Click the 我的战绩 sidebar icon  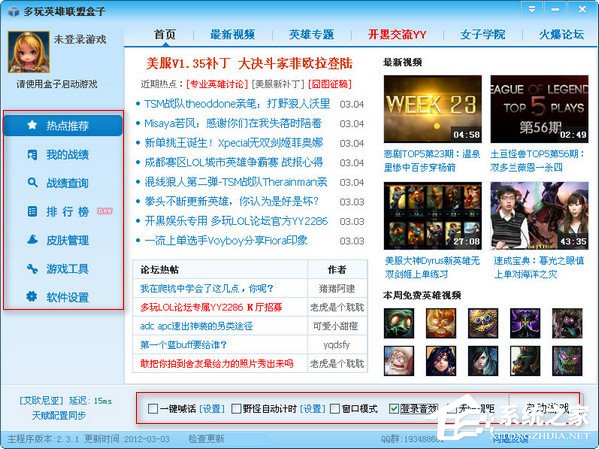[32, 154]
